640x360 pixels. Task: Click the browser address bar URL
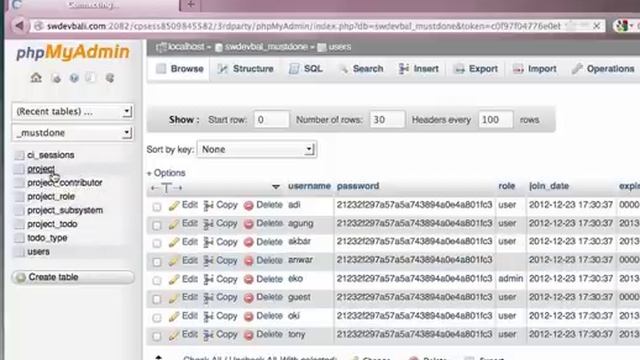point(303,26)
